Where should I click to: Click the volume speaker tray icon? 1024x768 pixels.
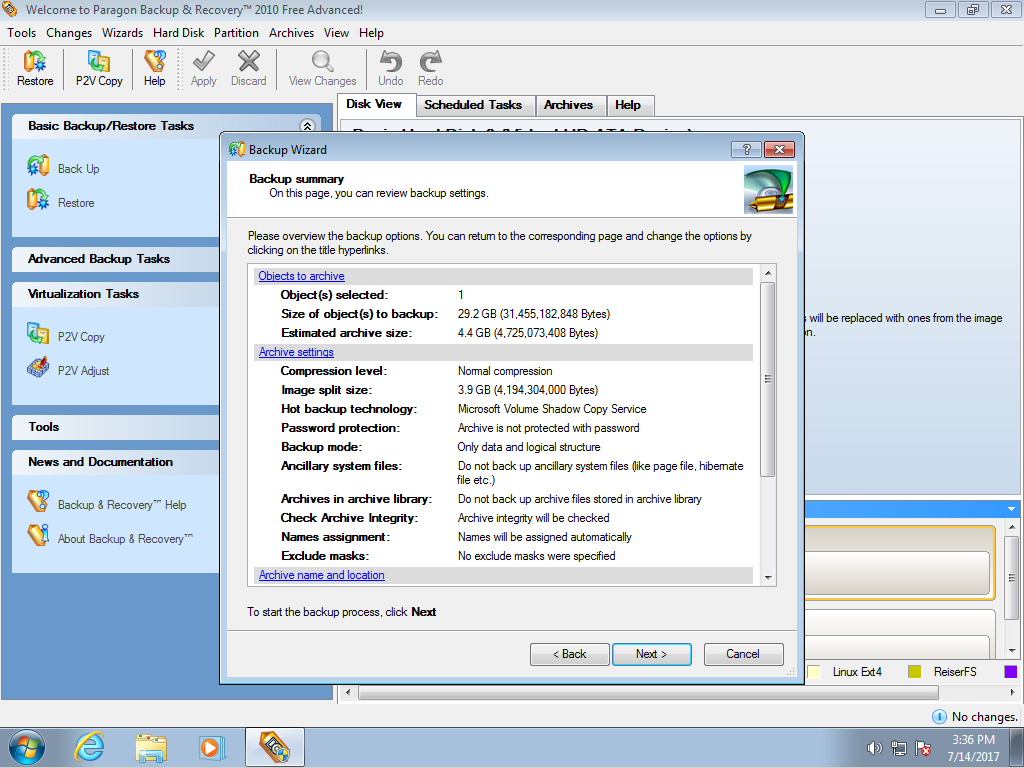point(874,748)
